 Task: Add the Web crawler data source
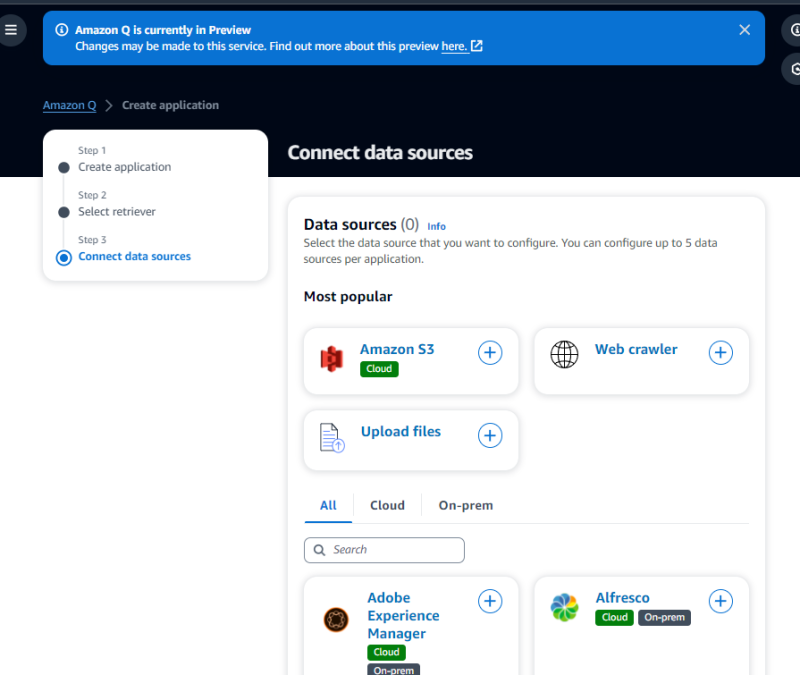pos(720,353)
